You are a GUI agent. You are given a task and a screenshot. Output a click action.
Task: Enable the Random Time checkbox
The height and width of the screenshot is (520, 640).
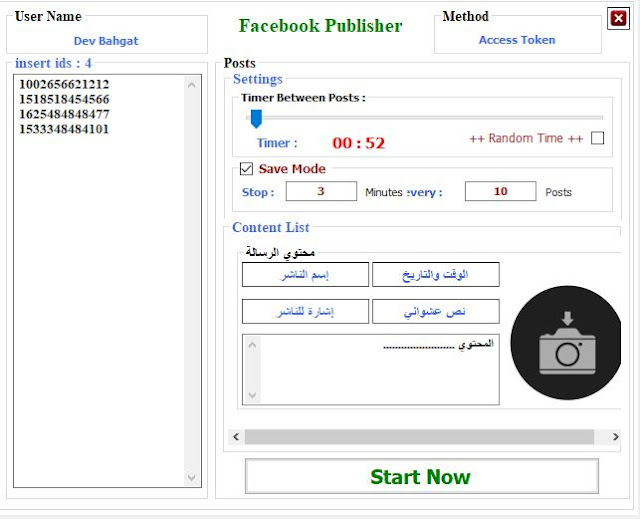598,138
